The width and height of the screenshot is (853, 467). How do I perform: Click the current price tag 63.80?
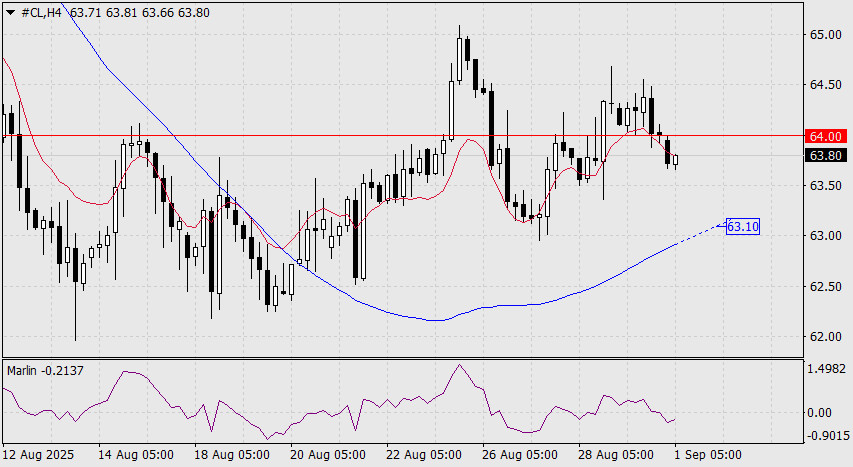click(825, 156)
